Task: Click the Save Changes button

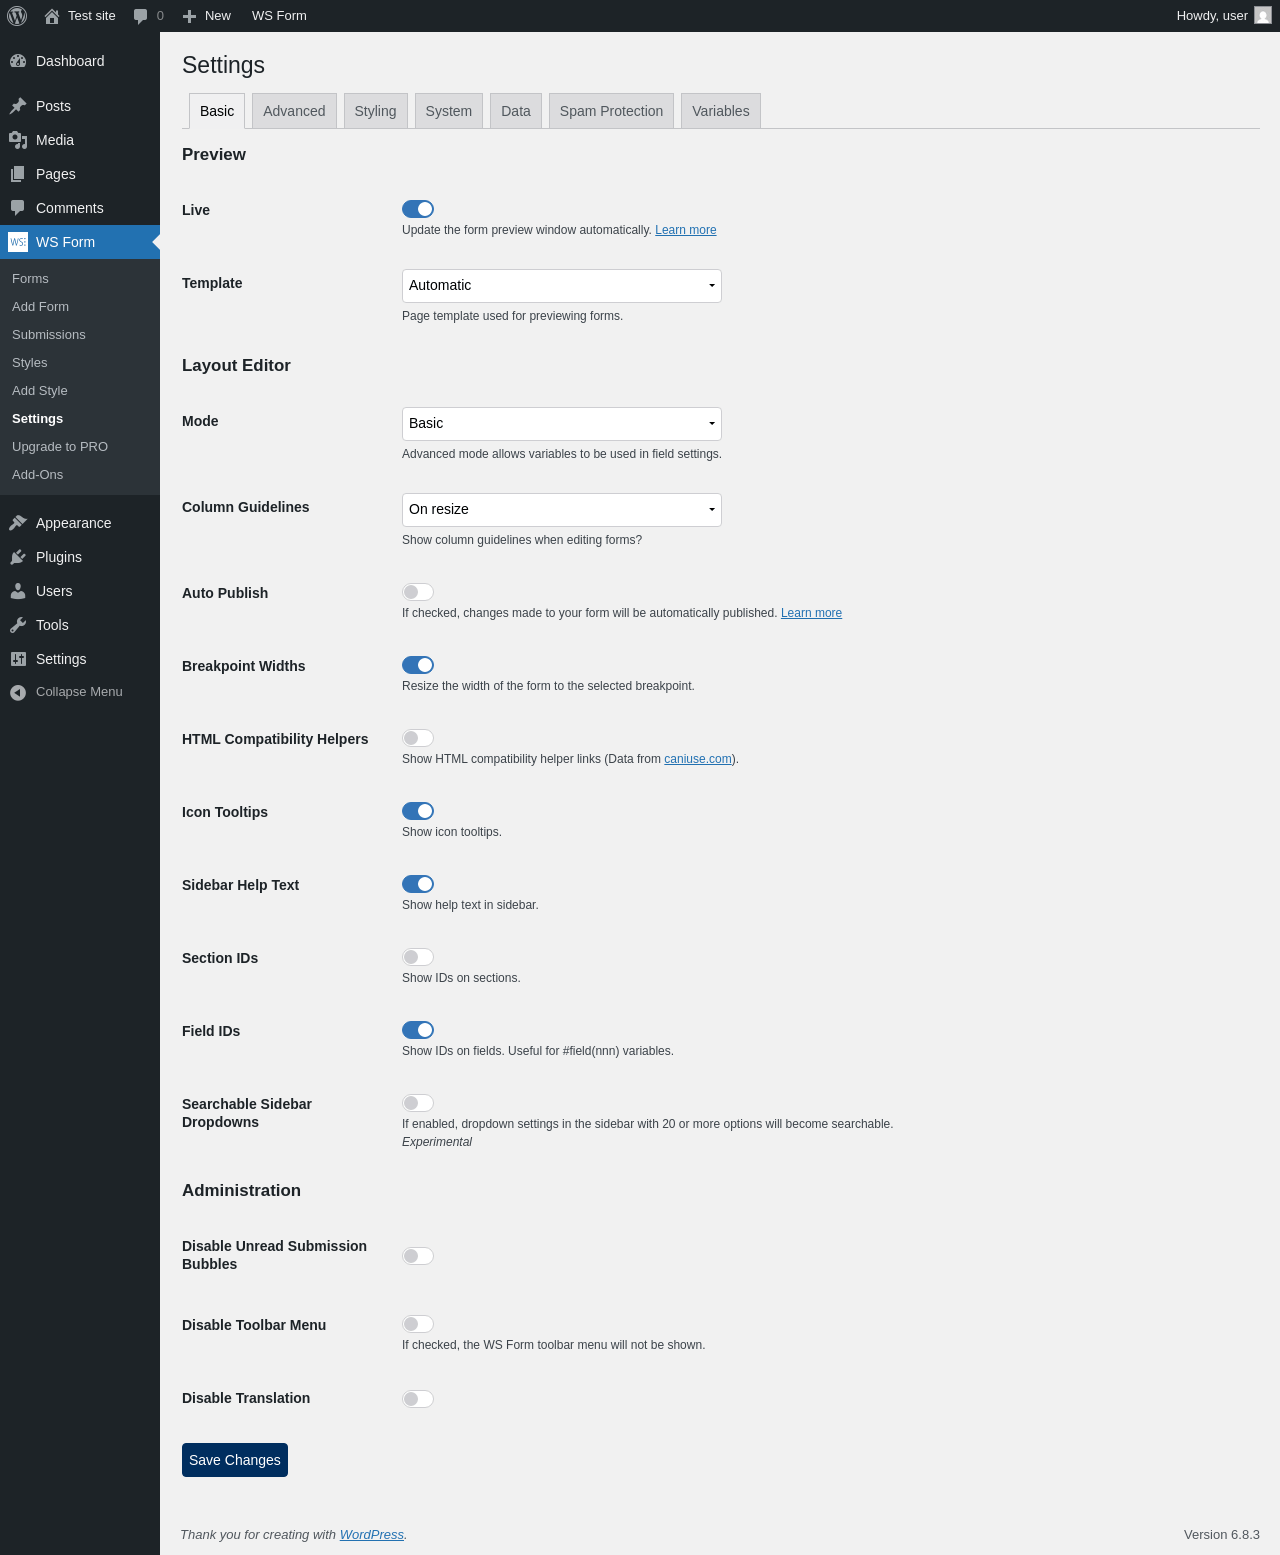Action: [x=235, y=1460]
